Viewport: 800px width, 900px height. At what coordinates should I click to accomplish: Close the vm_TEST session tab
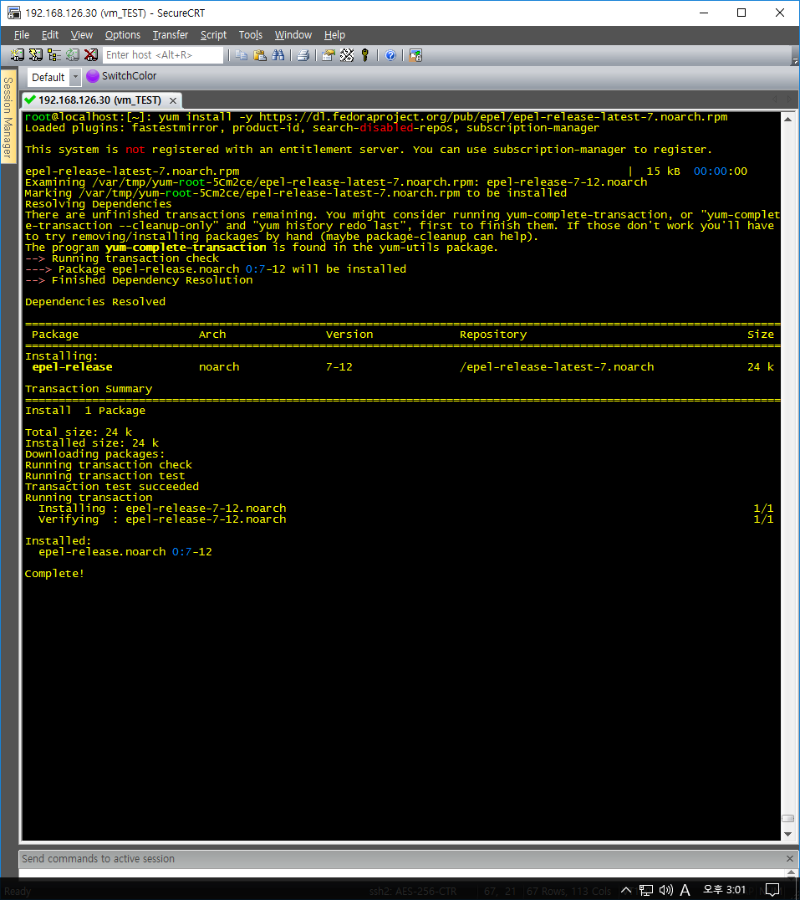pyautogui.click(x=172, y=101)
